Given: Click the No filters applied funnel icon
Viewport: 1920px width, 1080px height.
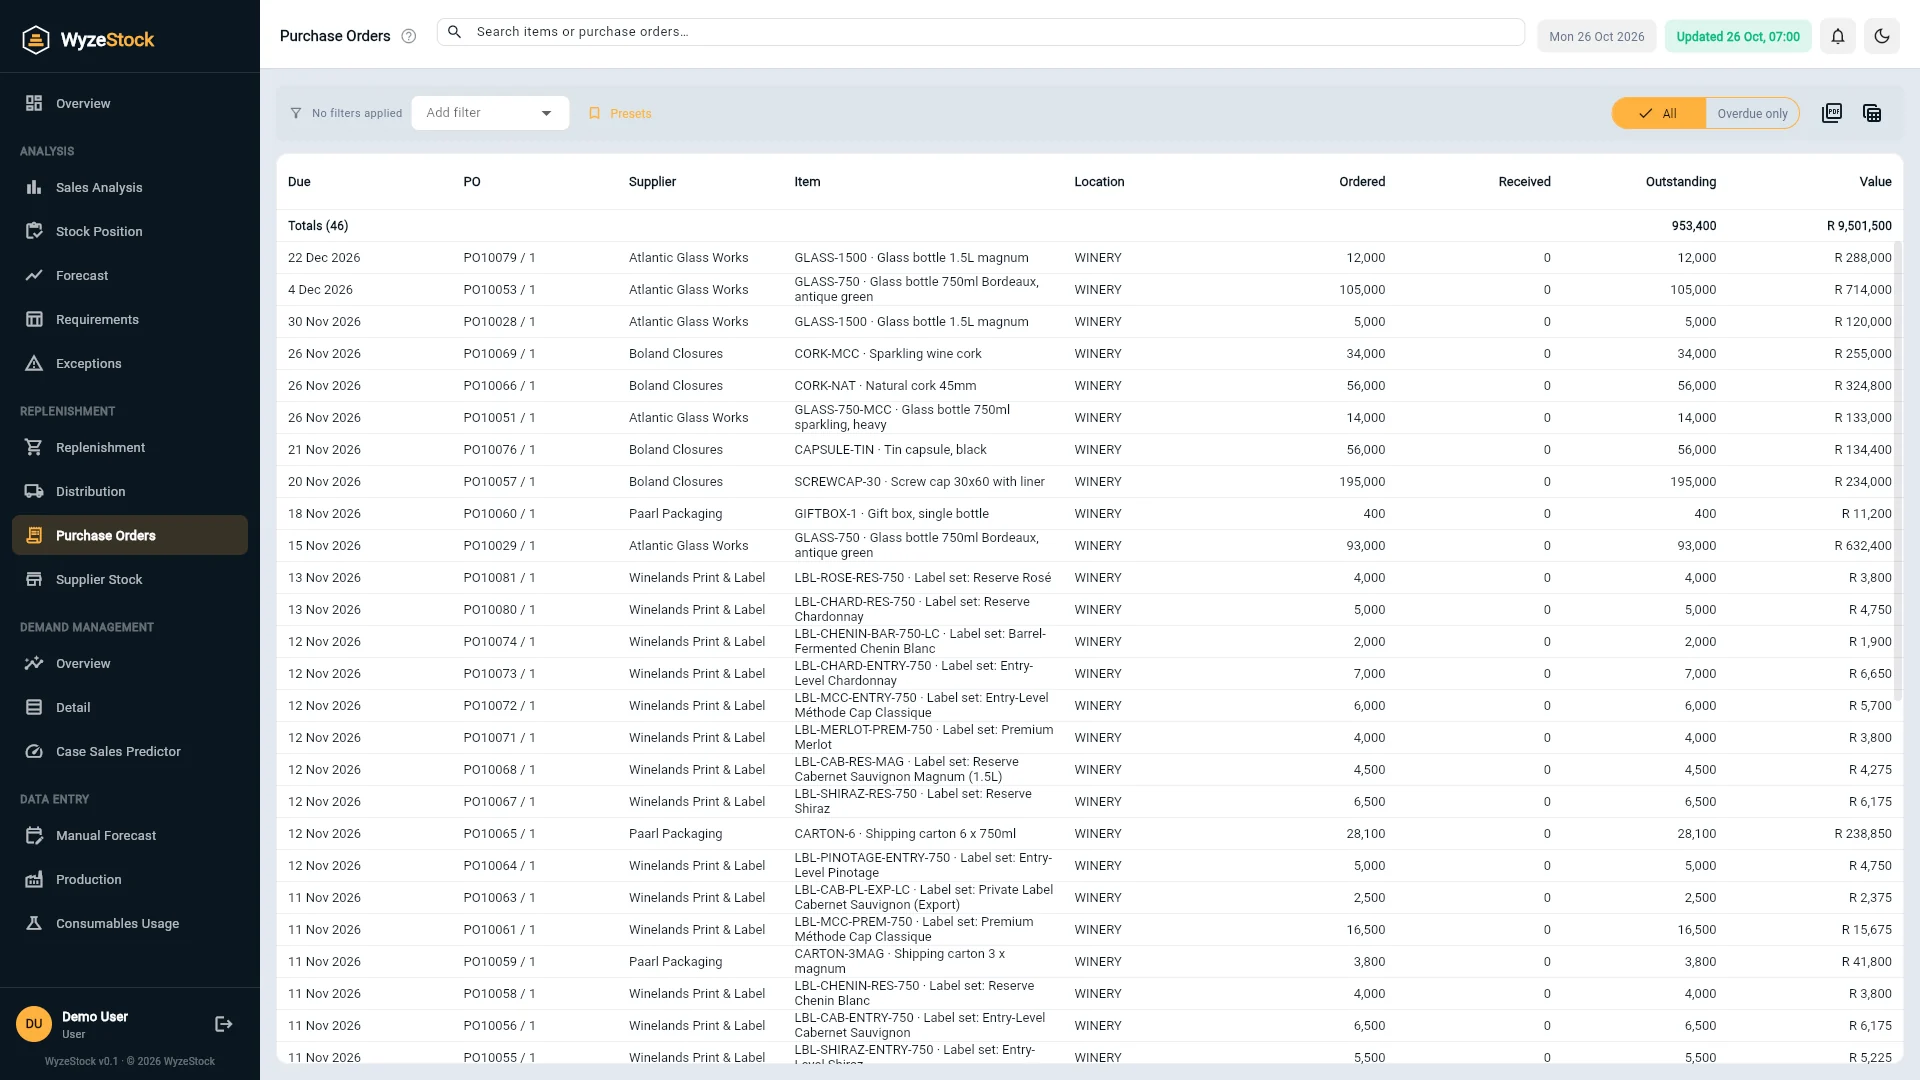Looking at the screenshot, I should (x=296, y=113).
